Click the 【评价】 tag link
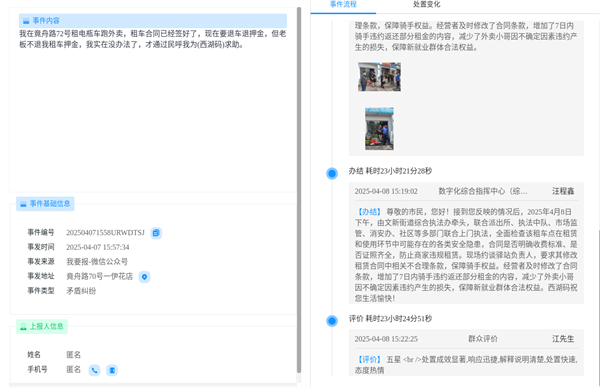Screen dimensions: 600x388 (x=369, y=360)
